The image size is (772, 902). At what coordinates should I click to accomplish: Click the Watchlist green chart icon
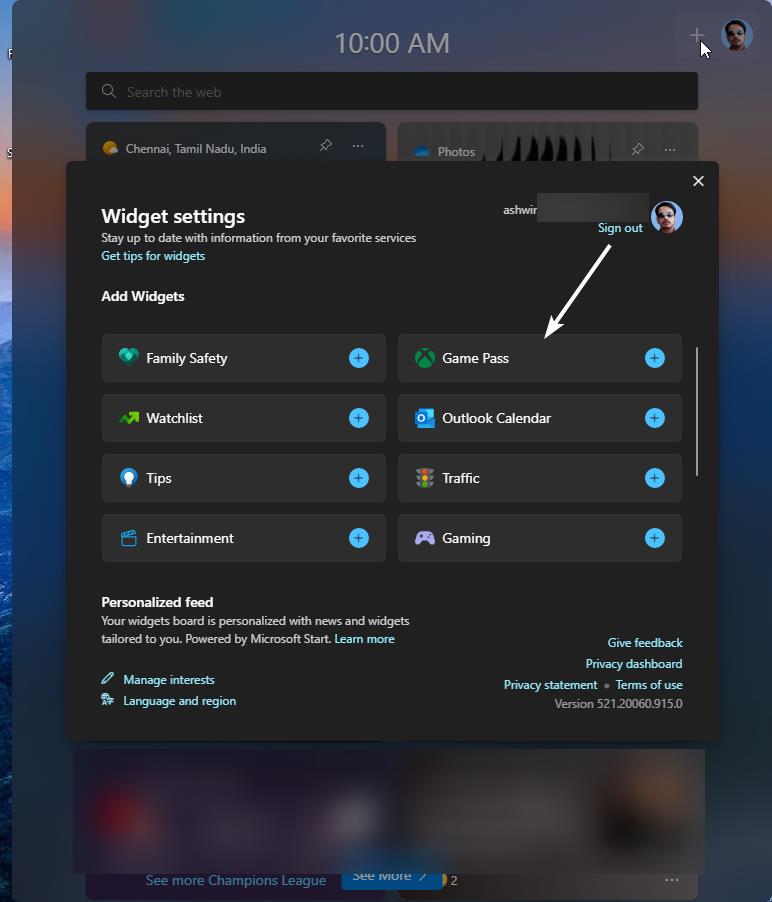coord(129,418)
